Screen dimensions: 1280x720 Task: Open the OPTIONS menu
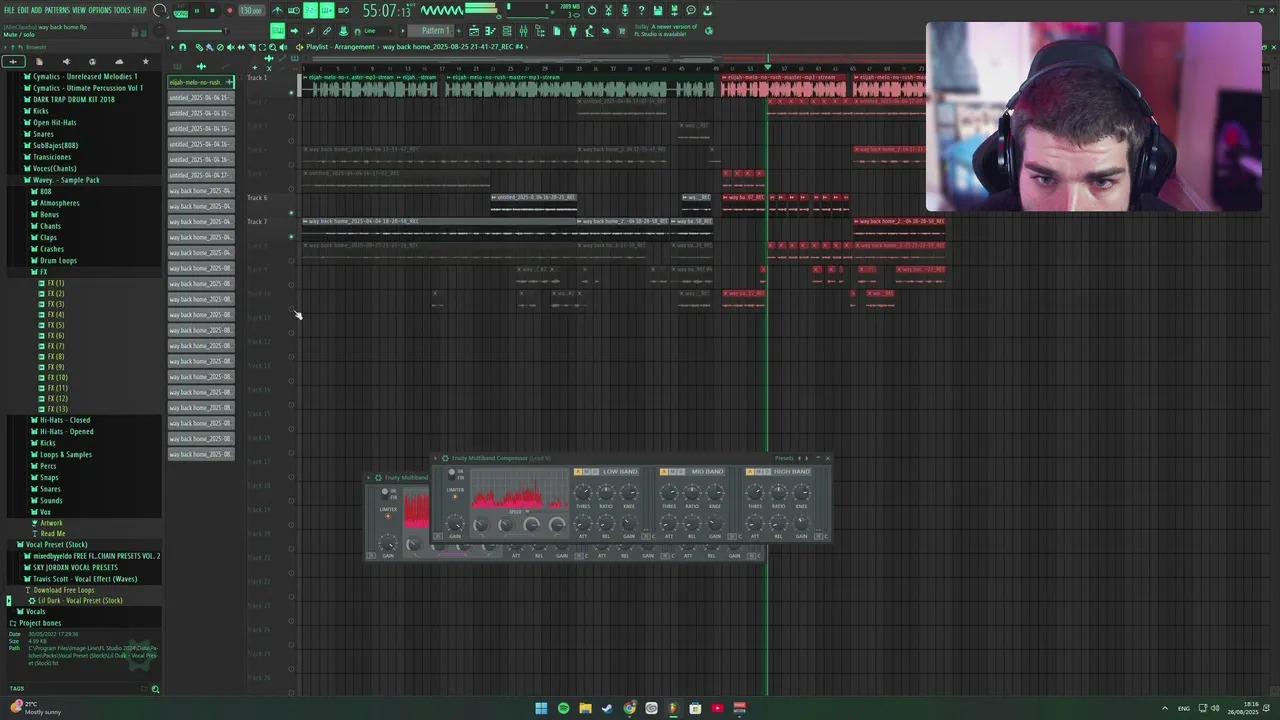coord(100,10)
